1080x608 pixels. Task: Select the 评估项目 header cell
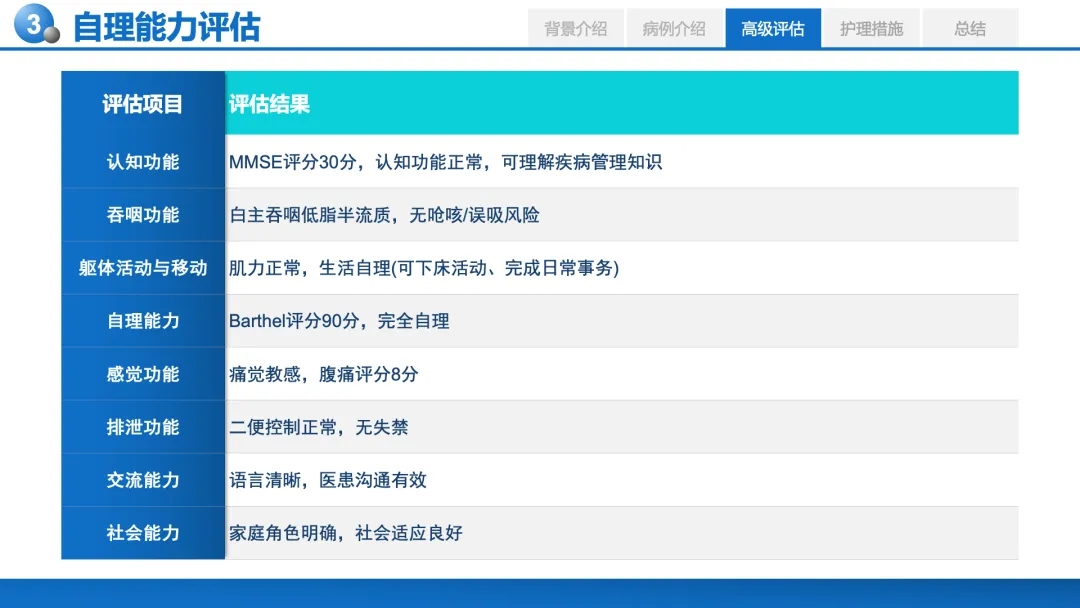(x=143, y=104)
